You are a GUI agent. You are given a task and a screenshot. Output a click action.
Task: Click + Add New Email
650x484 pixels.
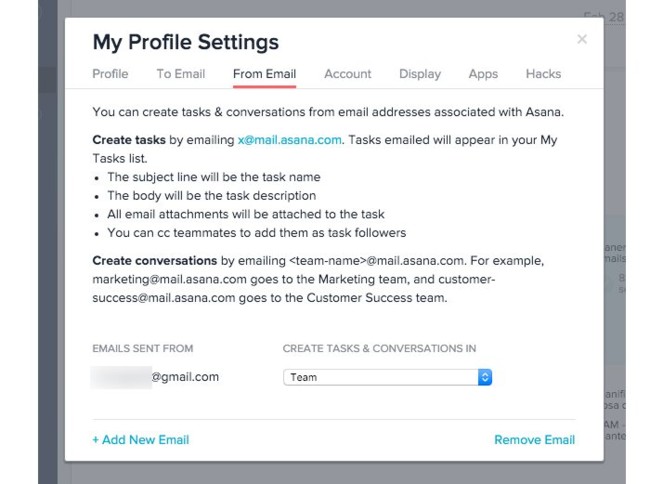[141, 440]
